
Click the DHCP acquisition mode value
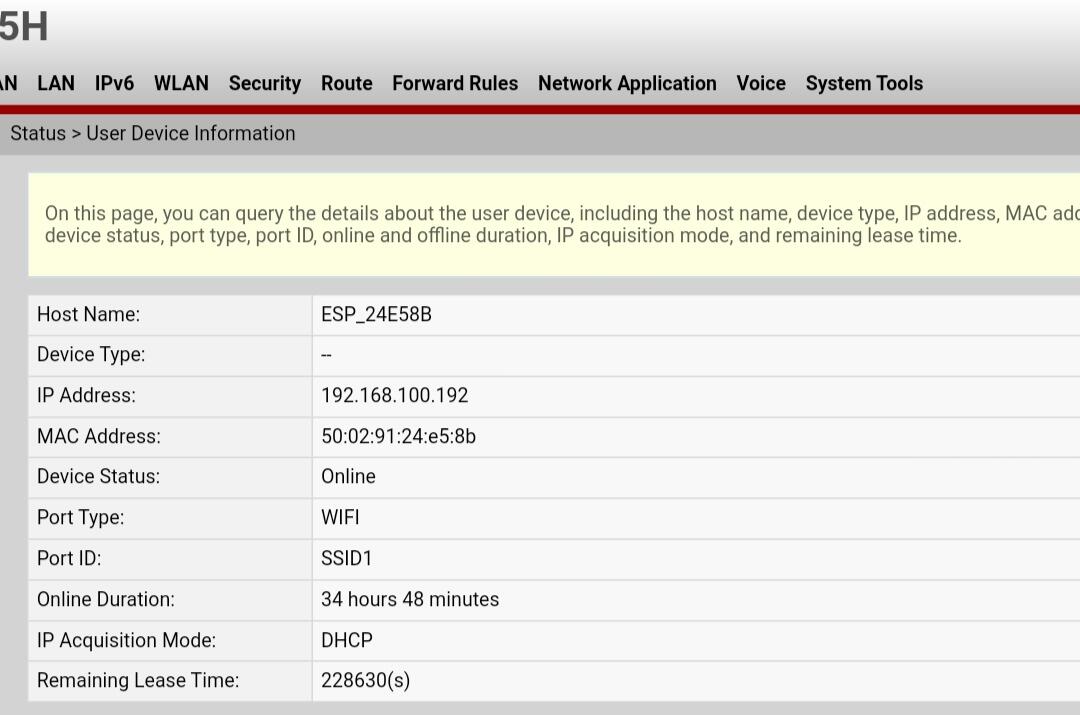click(346, 641)
